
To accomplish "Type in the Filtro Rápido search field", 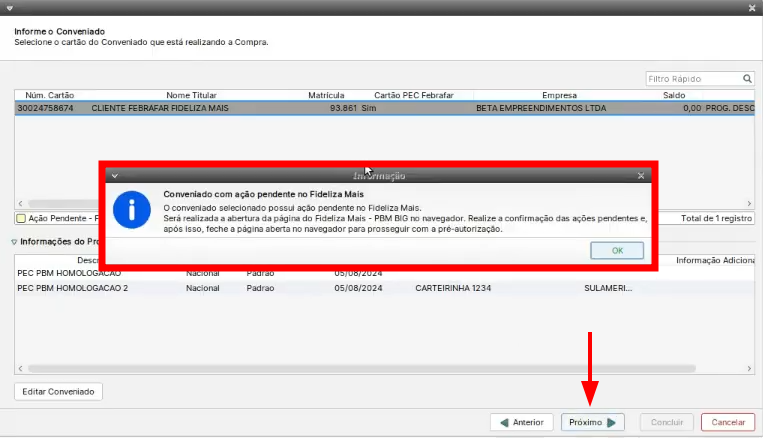I will pyautogui.click(x=693, y=78).
